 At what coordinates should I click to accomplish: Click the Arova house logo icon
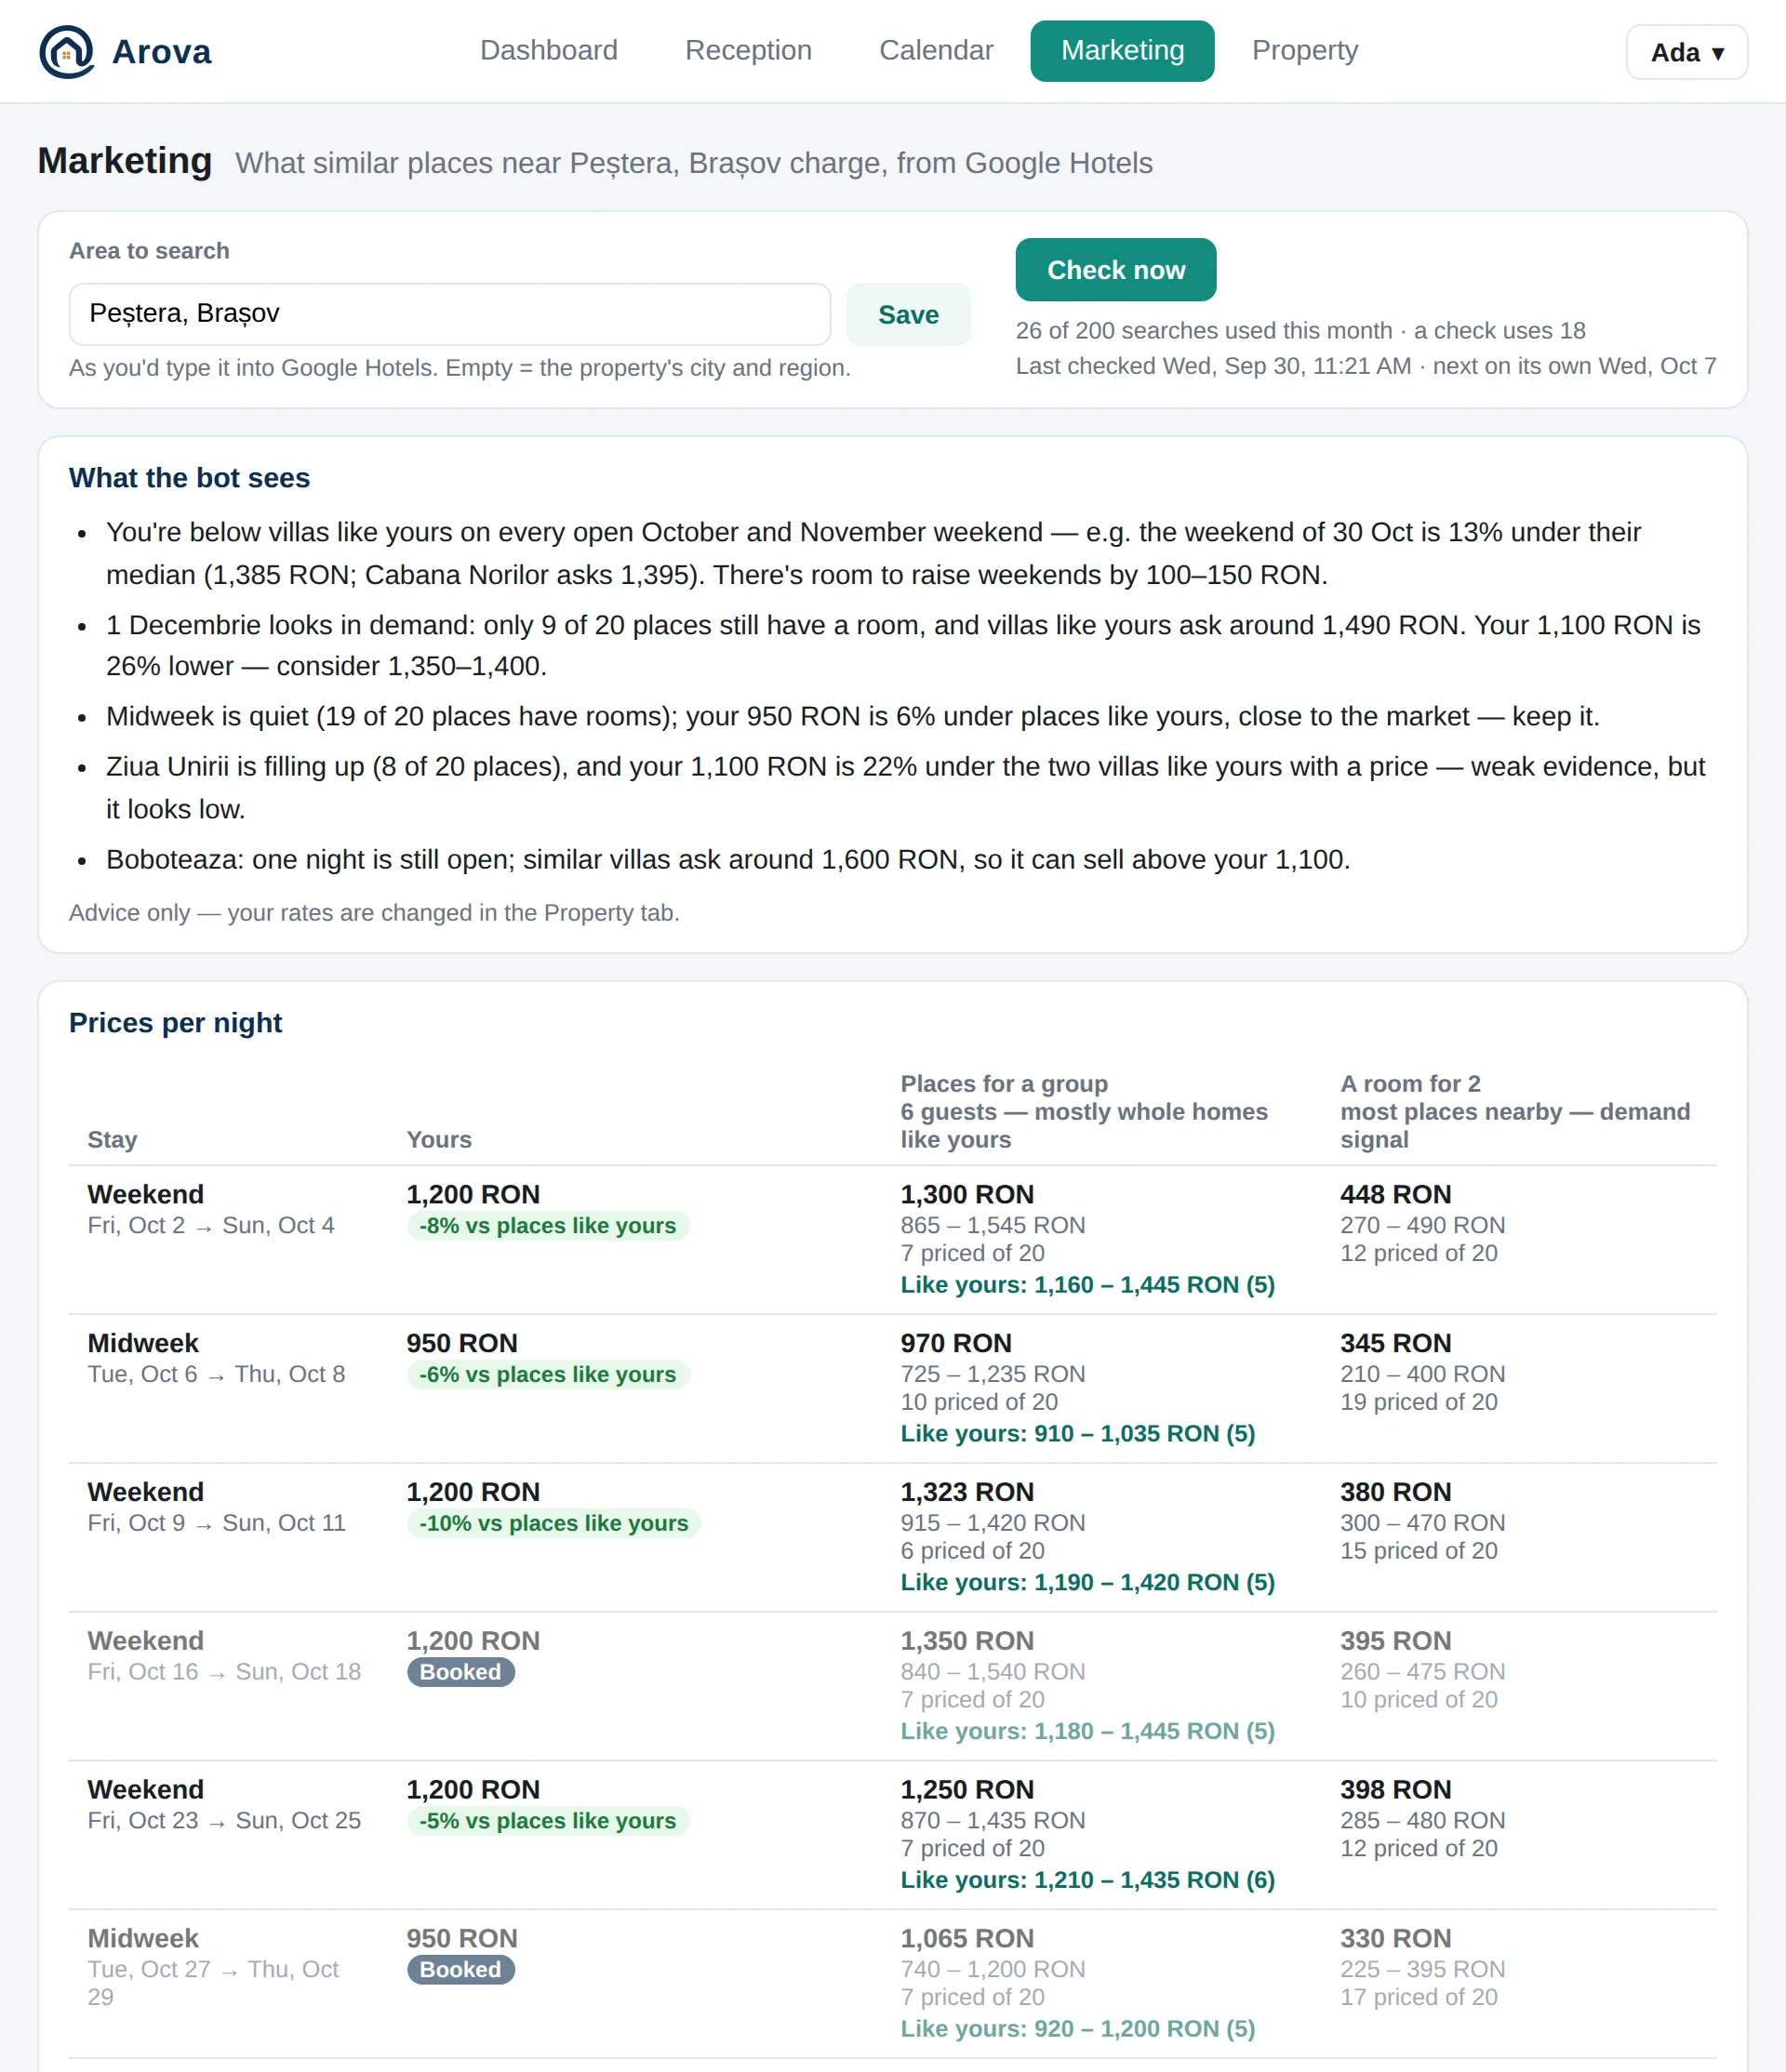67,51
